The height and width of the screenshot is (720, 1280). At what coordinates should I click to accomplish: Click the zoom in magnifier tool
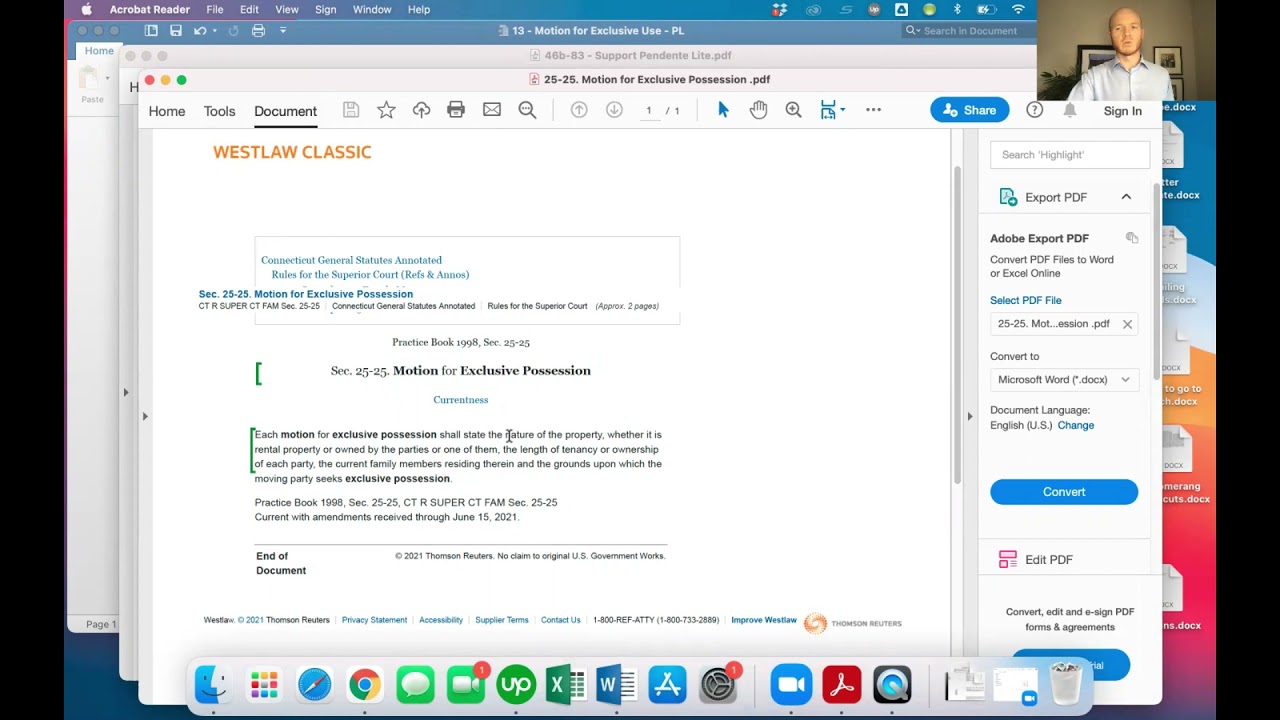(793, 110)
